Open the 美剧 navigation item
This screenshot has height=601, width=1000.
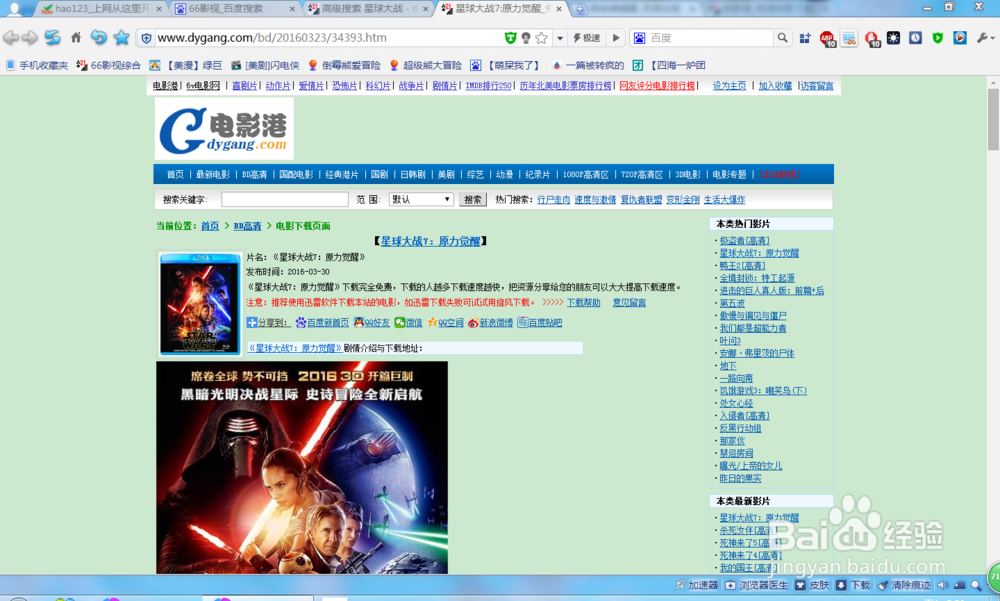click(x=446, y=174)
